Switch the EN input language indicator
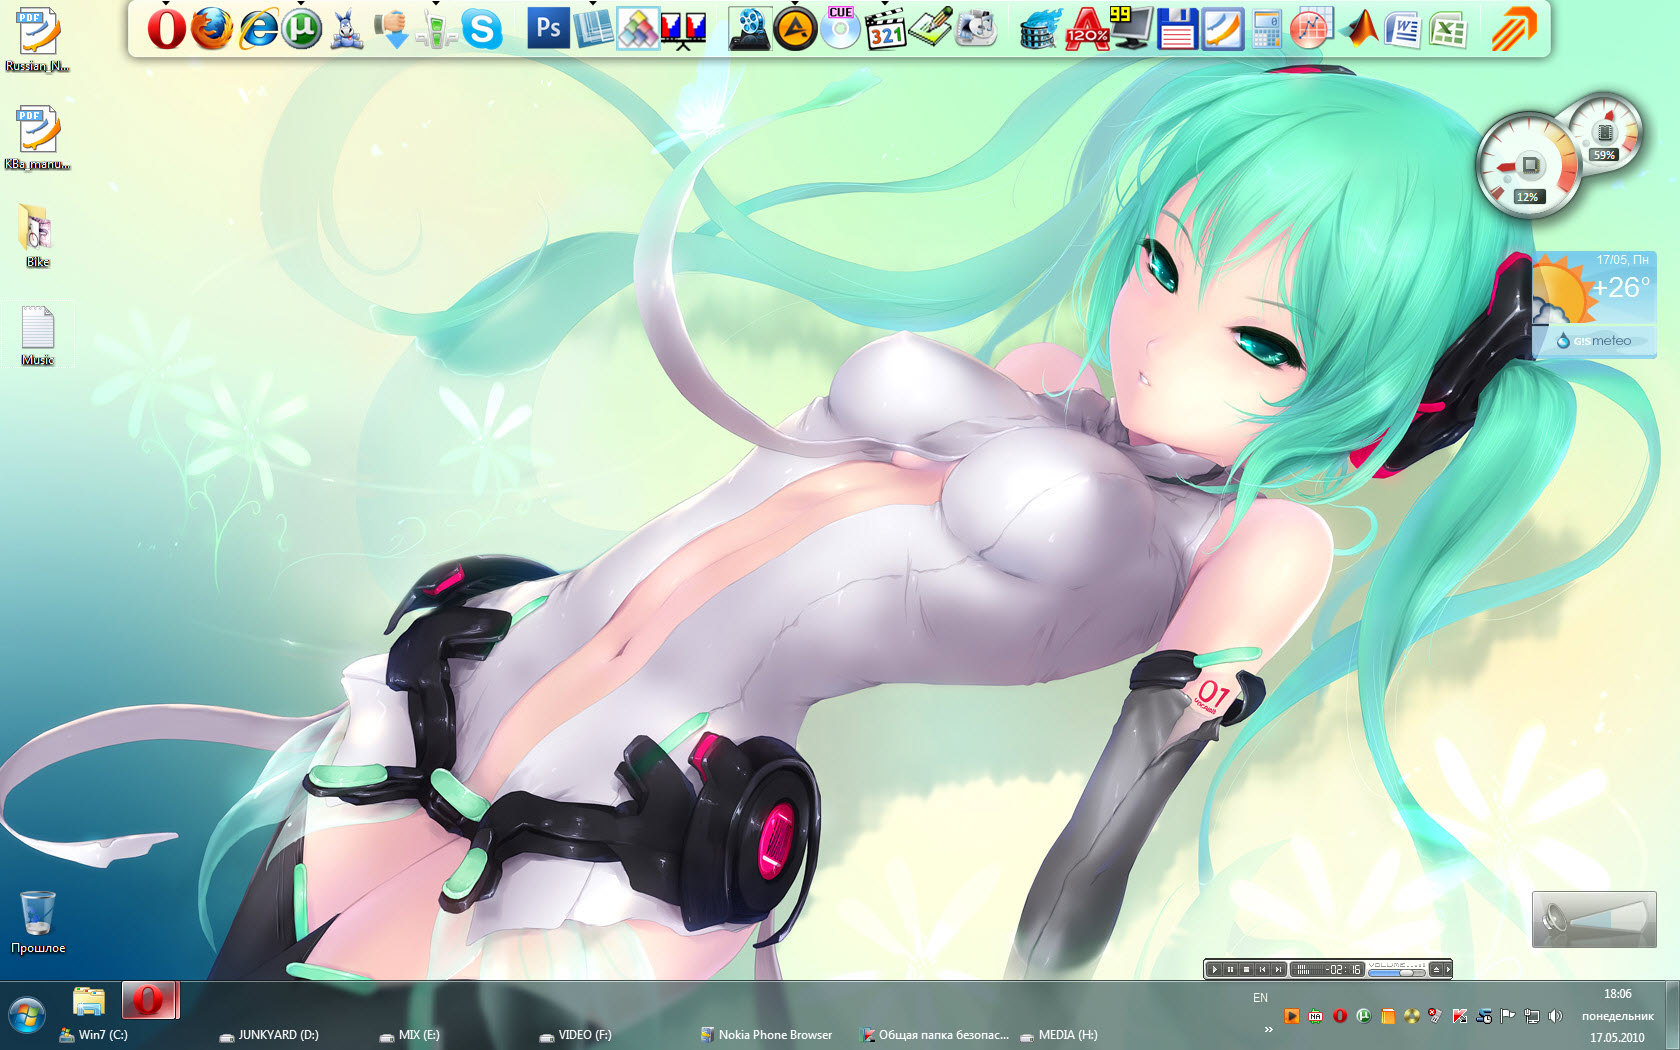This screenshot has height=1050, width=1680. click(1260, 997)
